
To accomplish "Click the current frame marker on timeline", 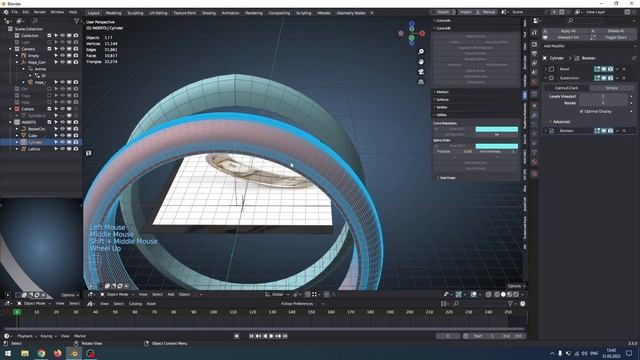I will [x=17, y=312].
